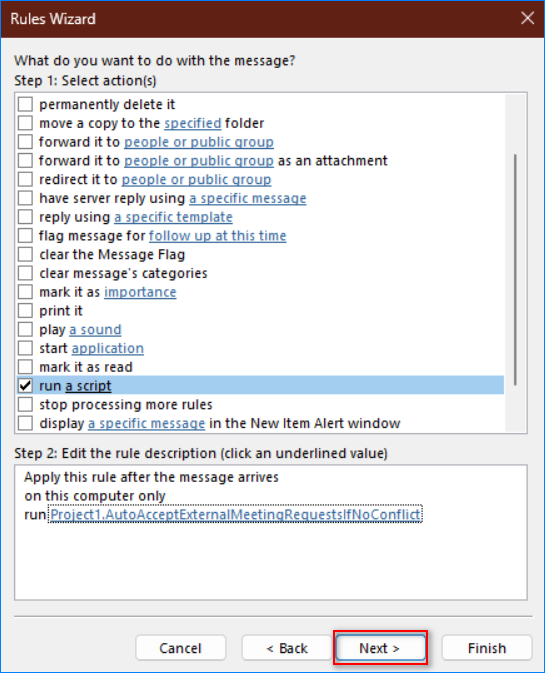This screenshot has height=673, width=545.
Task: Click the actions list vertical scrollbar
Action: click(x=515, y=270)
